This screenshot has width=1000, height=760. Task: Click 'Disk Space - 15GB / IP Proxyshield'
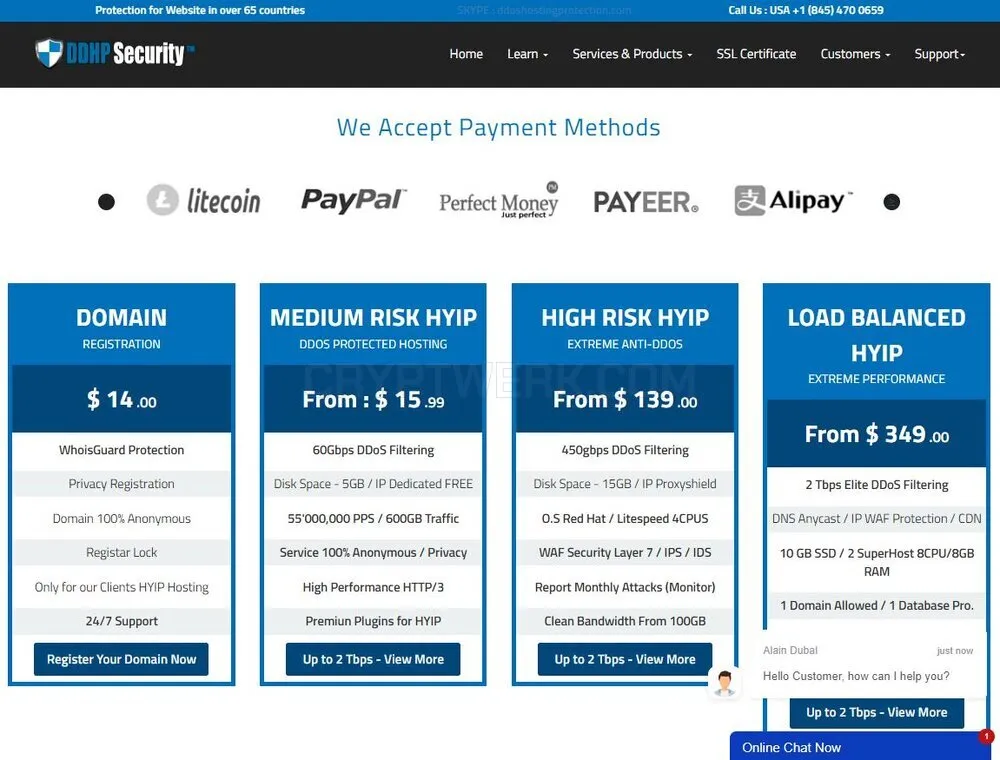tap(625, 484)
